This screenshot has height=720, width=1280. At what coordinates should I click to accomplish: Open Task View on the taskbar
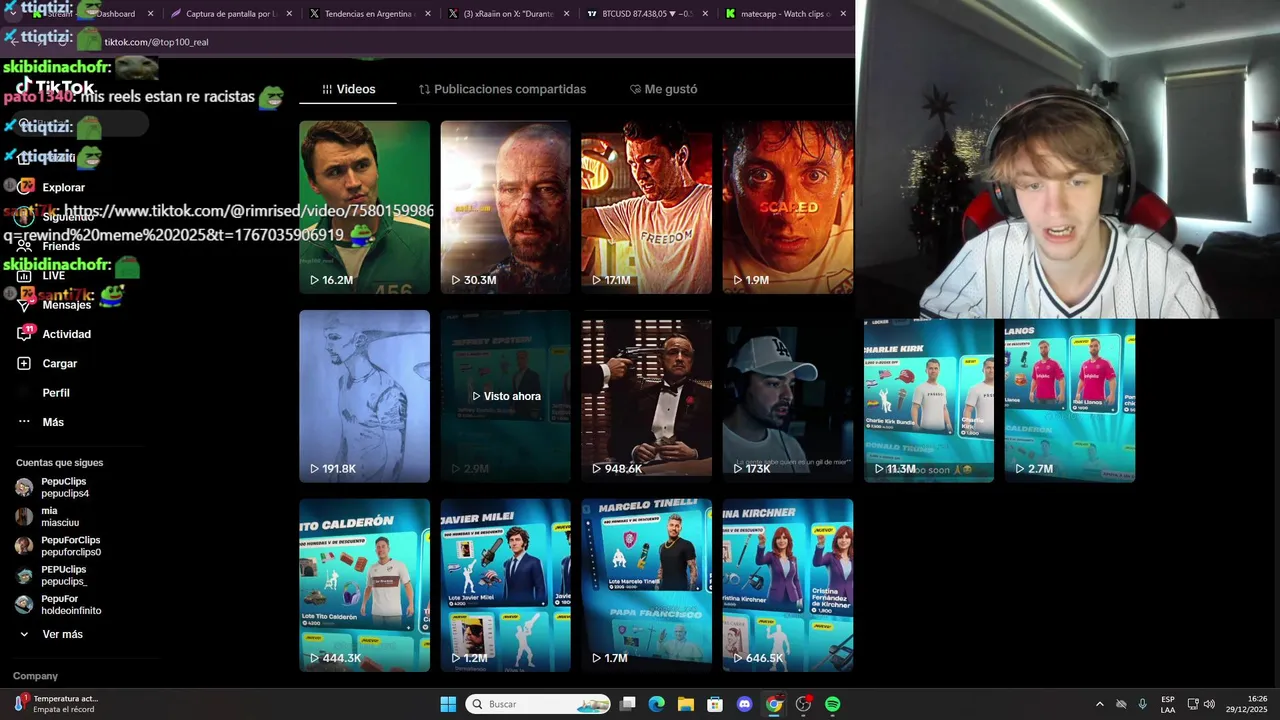coord(627,704)
